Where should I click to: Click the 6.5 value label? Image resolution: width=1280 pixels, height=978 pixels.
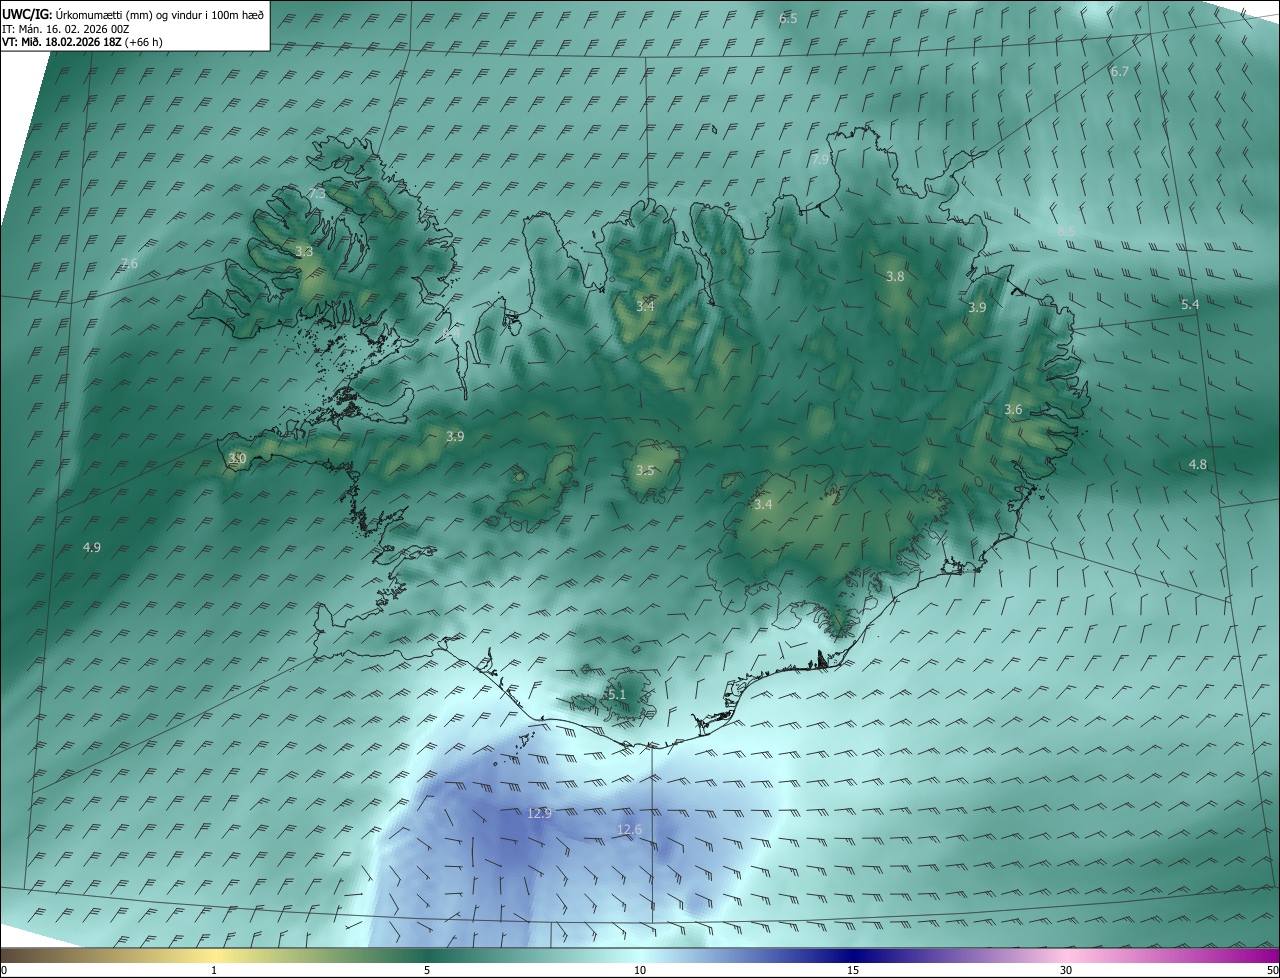(788, 18)
